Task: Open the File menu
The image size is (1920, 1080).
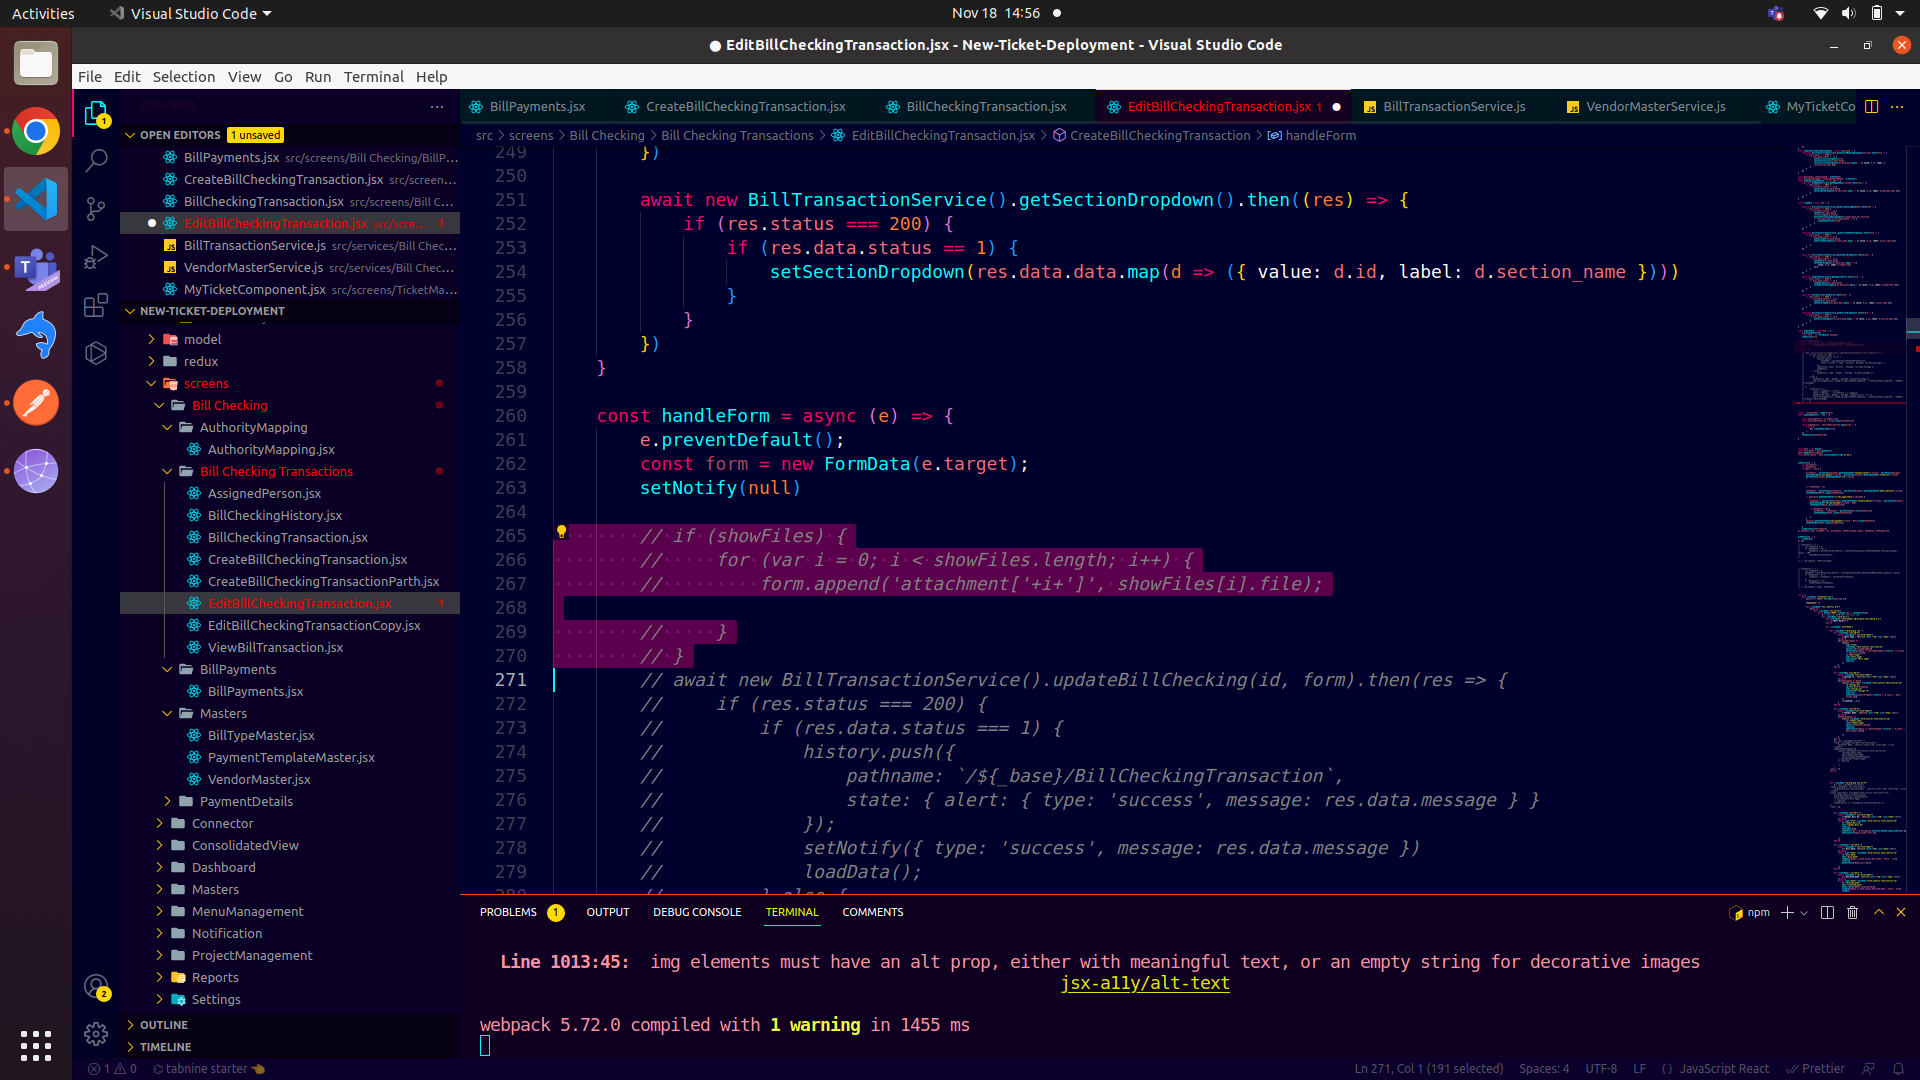Action: (90, 77)
